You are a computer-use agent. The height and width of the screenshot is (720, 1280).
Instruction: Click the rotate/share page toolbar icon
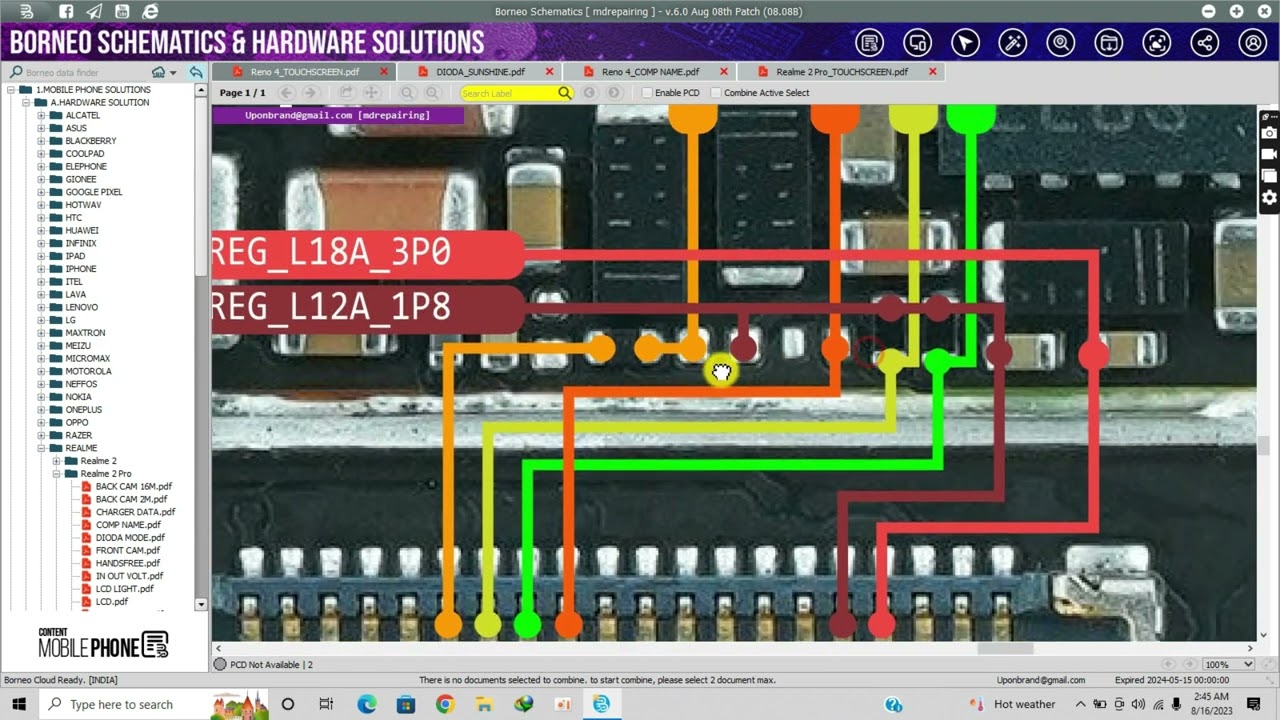(x=346, y=93)
